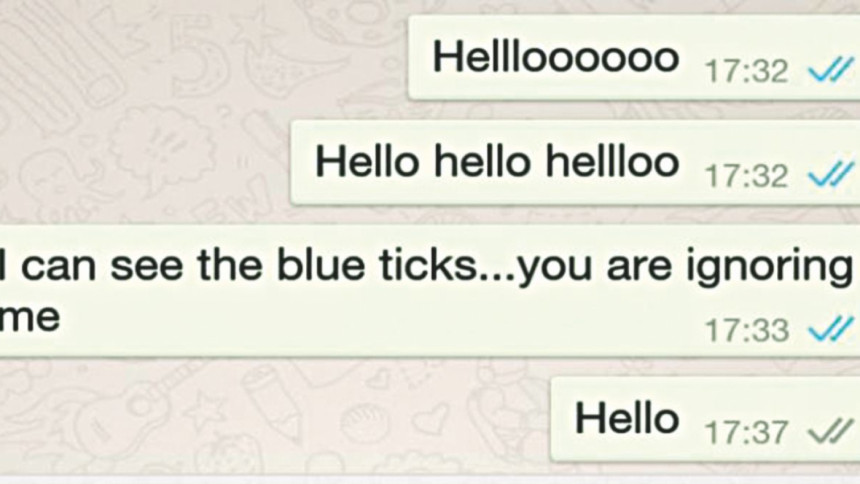The image size is (860, 484).
Task: Click grey unread ticks next to 17:37
Action: 831,431
